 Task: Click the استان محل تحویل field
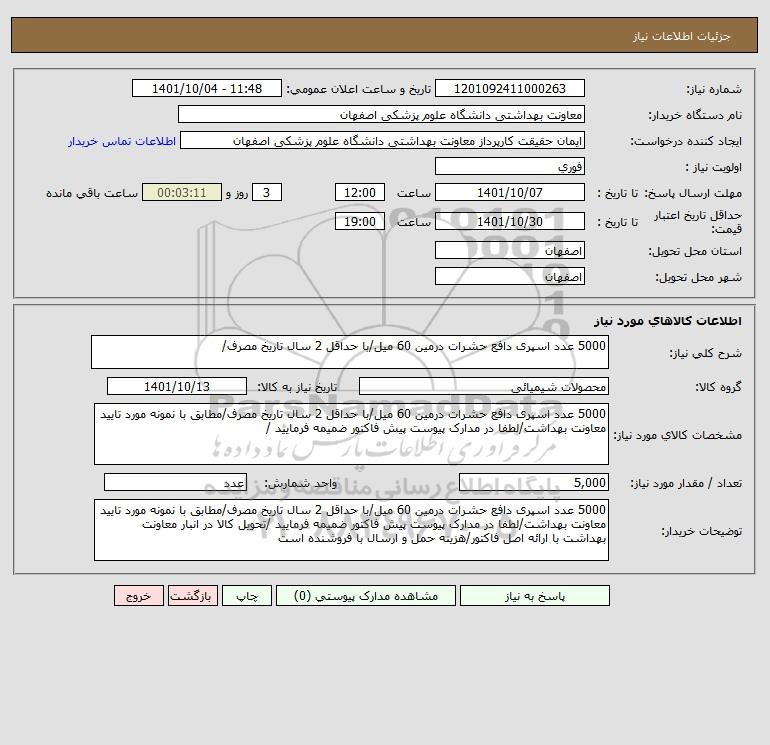[510, 250]
